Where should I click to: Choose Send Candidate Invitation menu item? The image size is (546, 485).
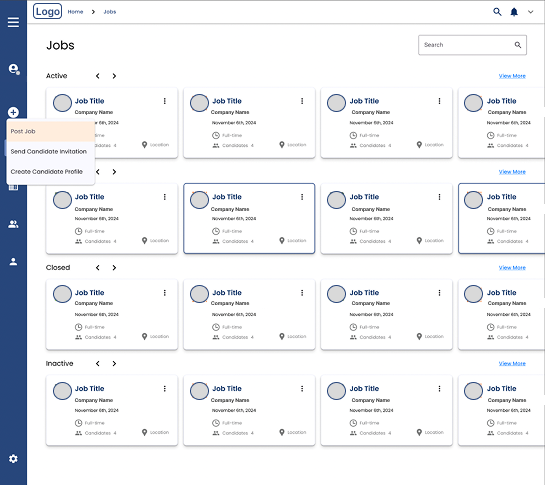click(50, 151)
